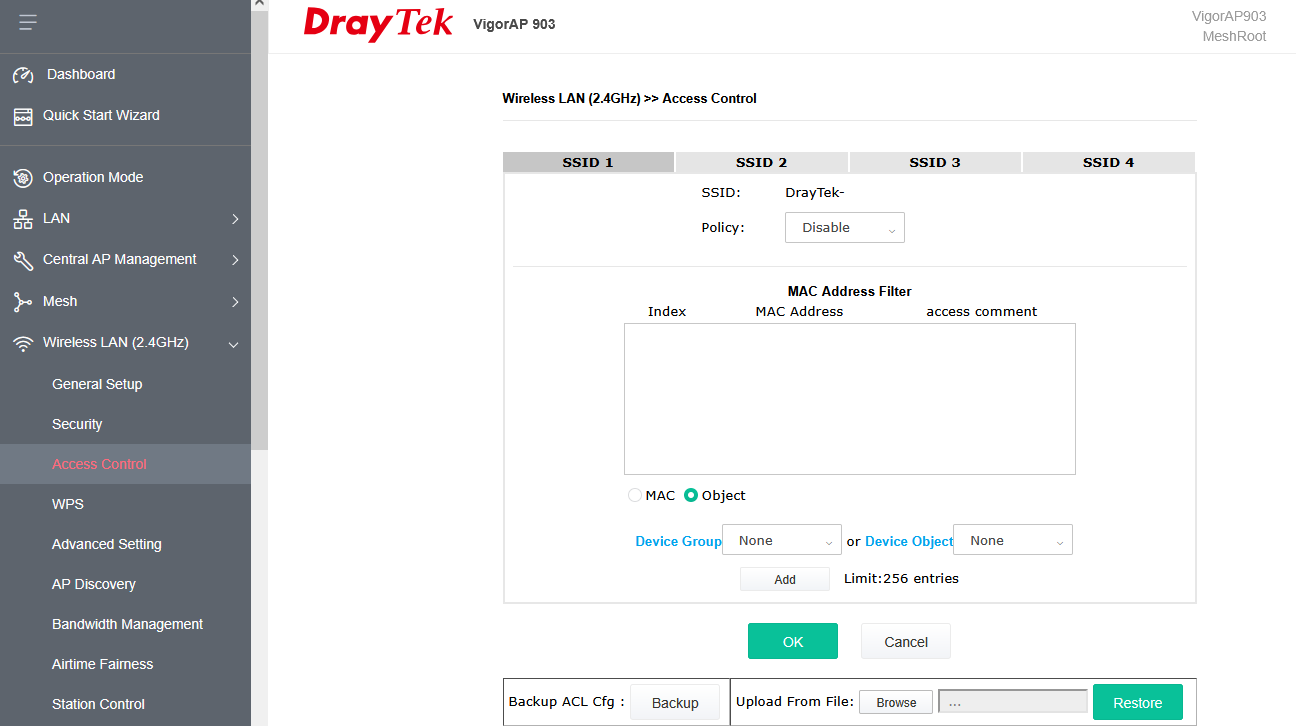This screenshot has width=1296, height=726.
Task: Open Dashboard via its gauge icon
Action: click(x=23, y=75)
